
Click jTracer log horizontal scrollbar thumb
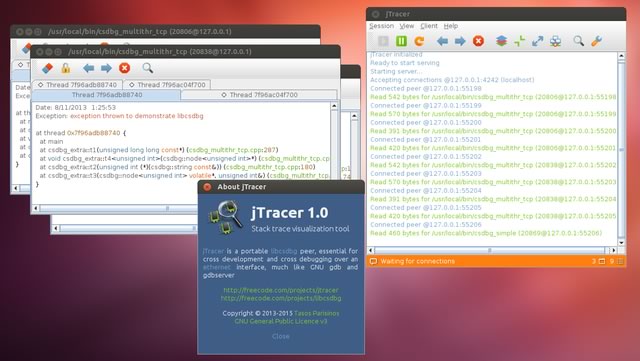tap(489, 250)
